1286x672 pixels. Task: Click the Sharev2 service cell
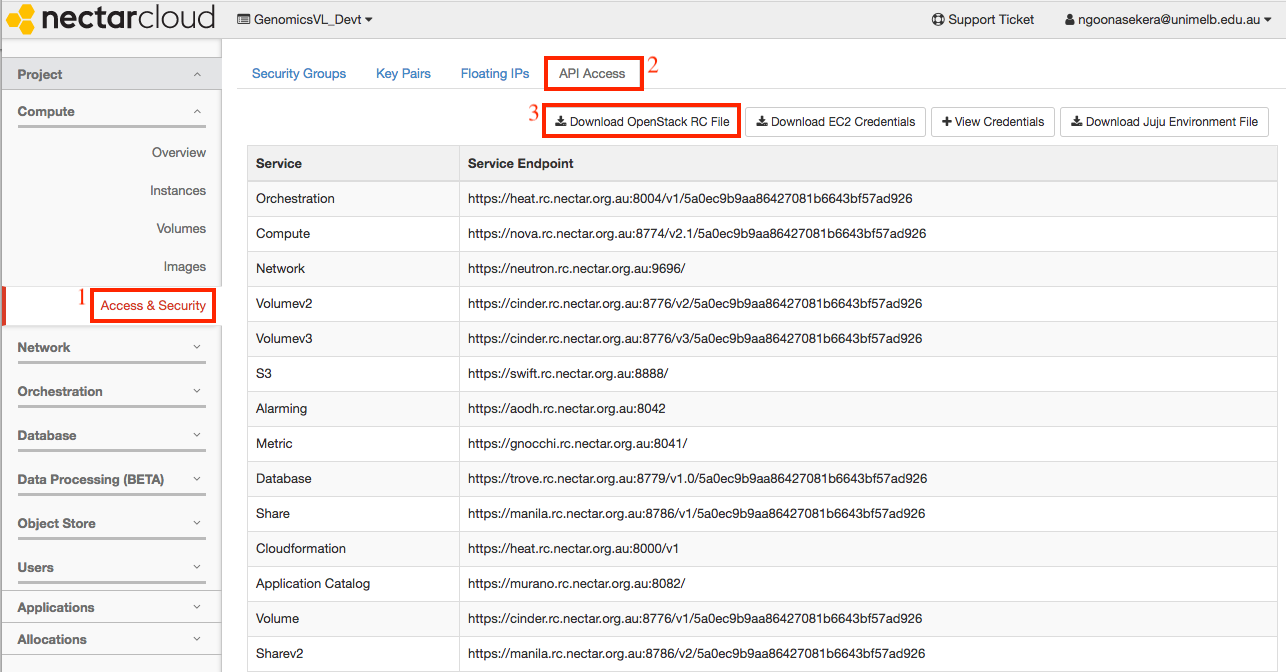(353, 653)
